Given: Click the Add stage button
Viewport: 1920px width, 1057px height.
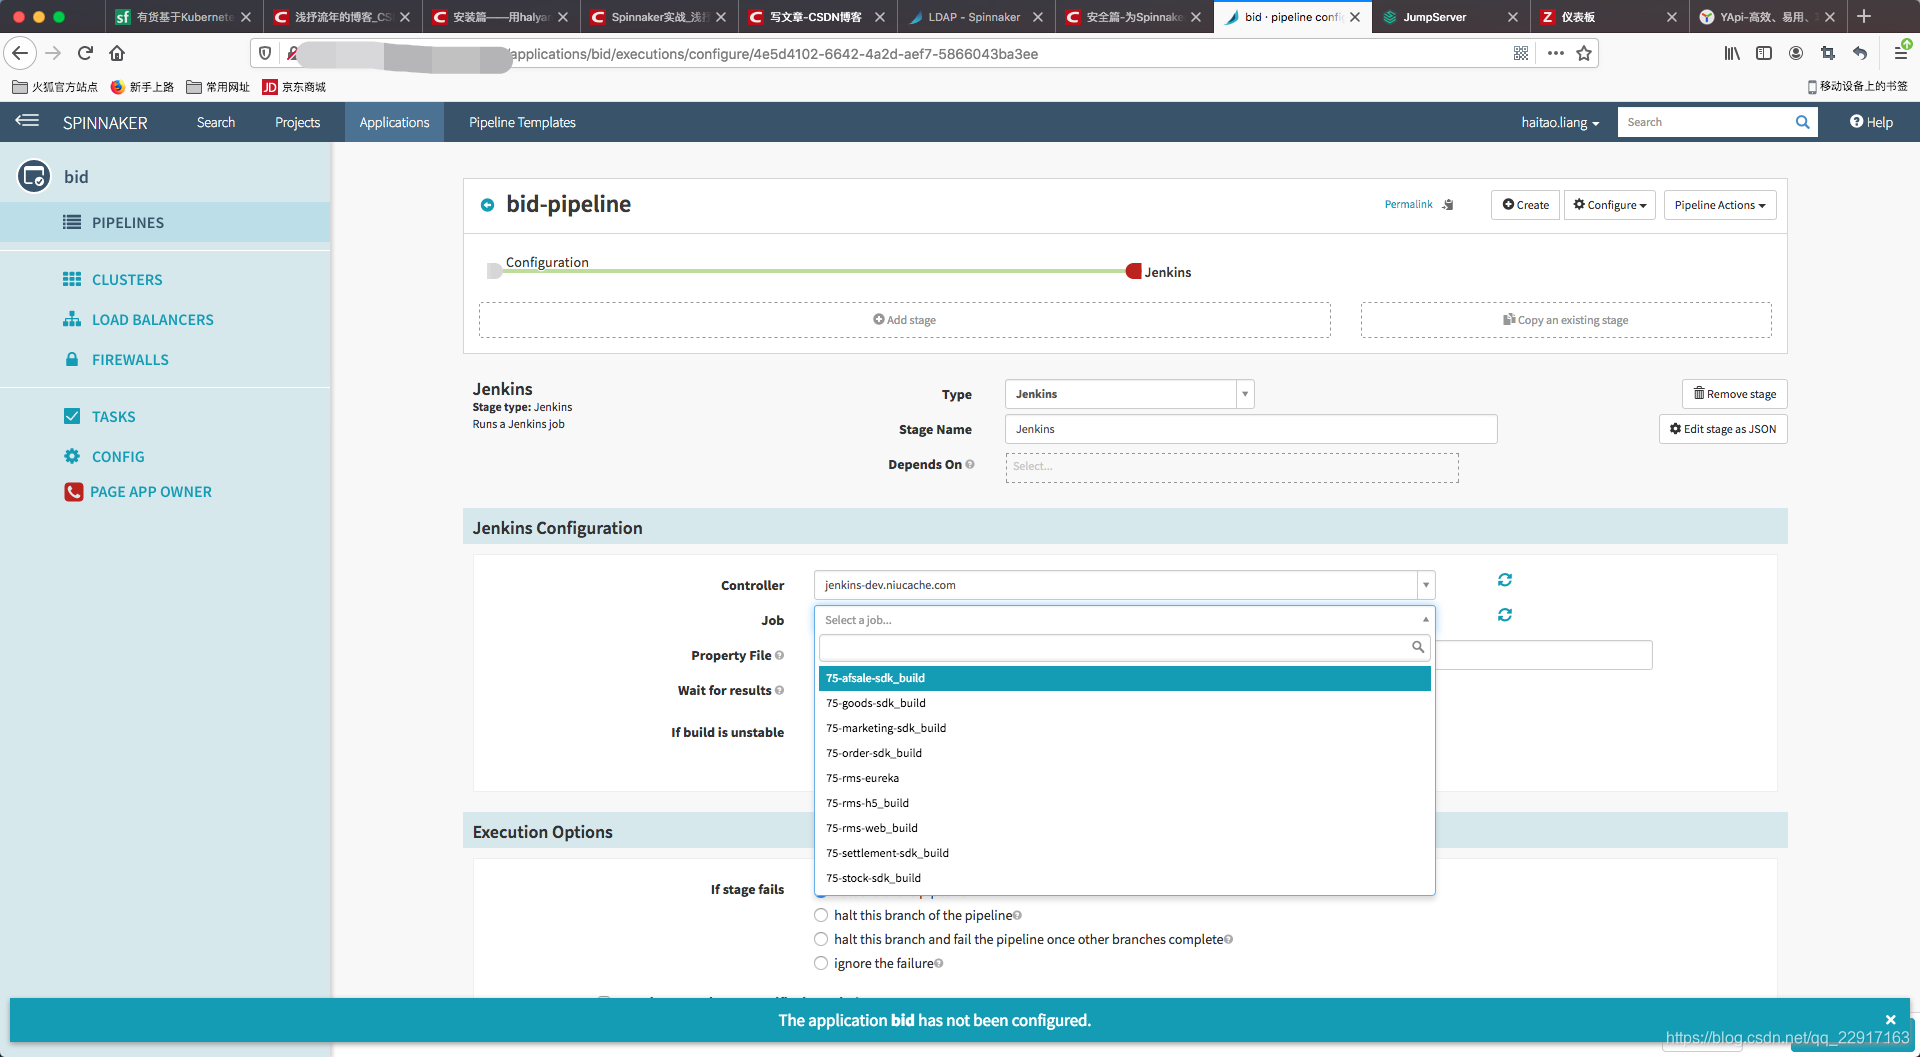Looking at the screenshot, I should coord(904,320).
